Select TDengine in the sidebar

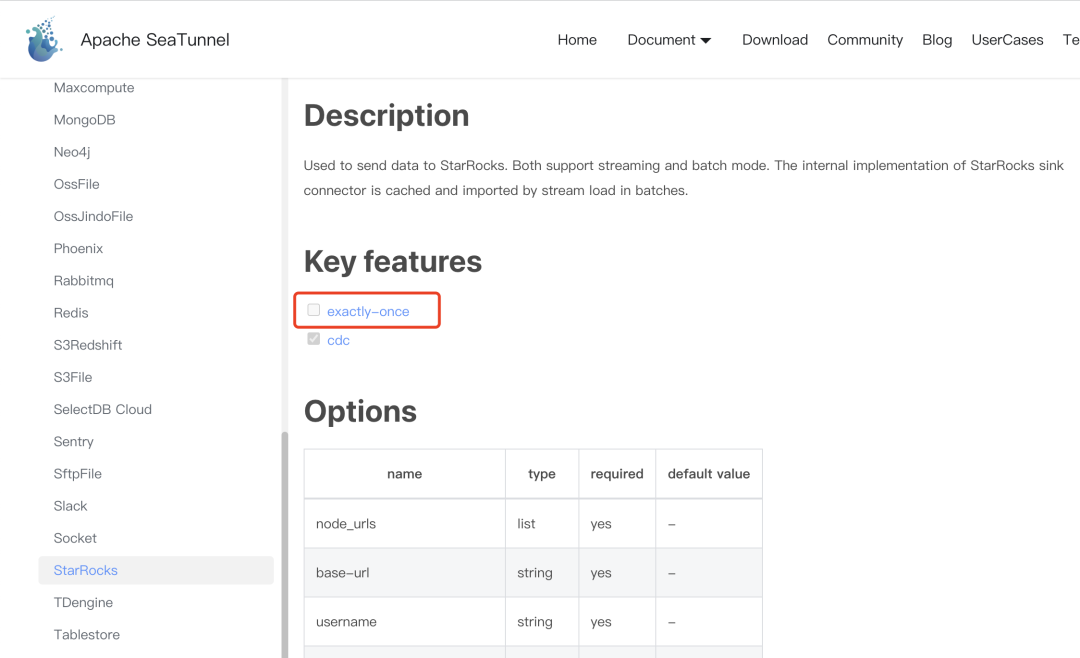[83, 602]
